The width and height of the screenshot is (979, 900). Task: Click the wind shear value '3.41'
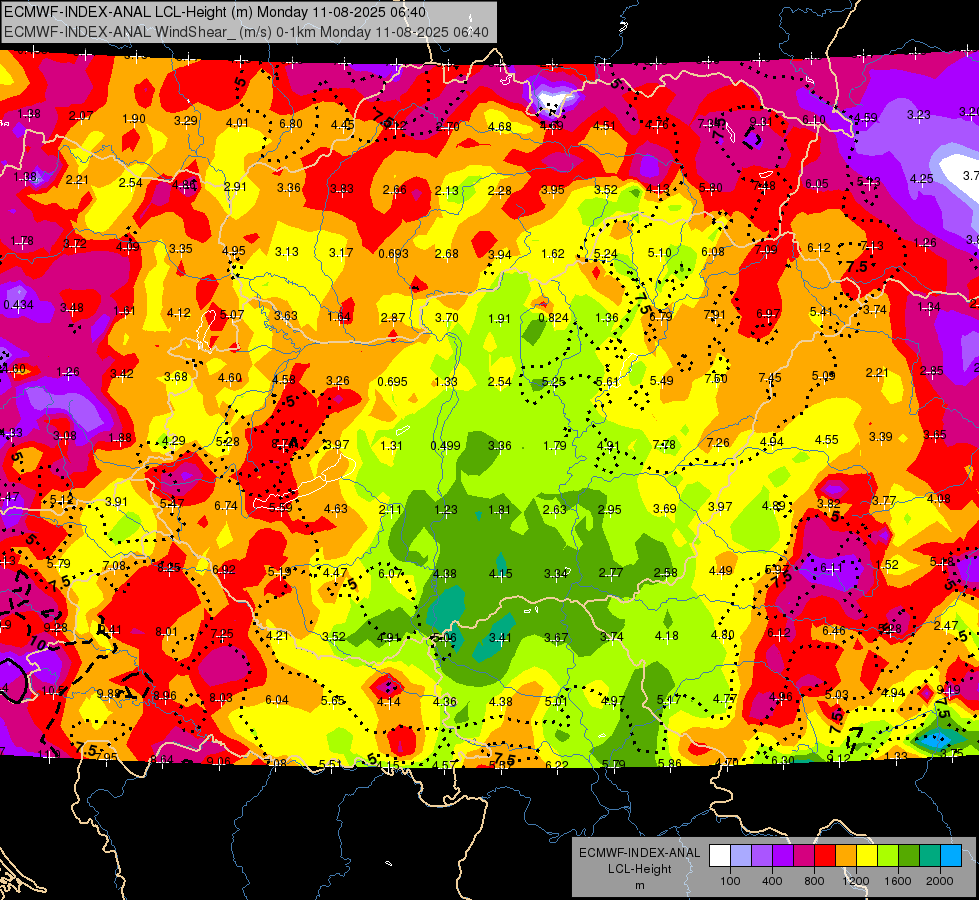pos(500,638)
